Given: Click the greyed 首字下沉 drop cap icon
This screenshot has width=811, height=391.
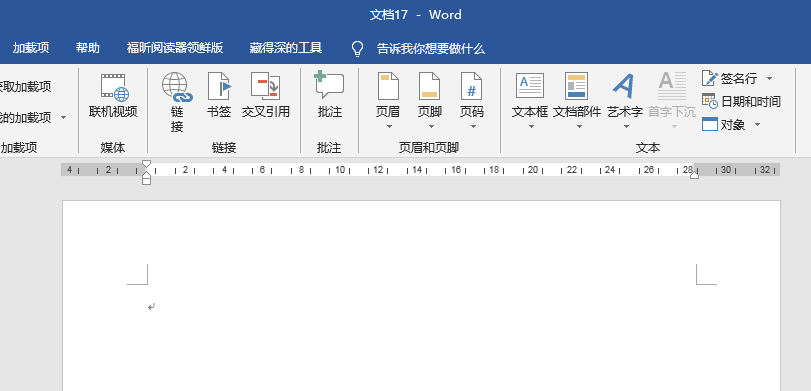Looking at the screenshot, I should pos(672,86).
